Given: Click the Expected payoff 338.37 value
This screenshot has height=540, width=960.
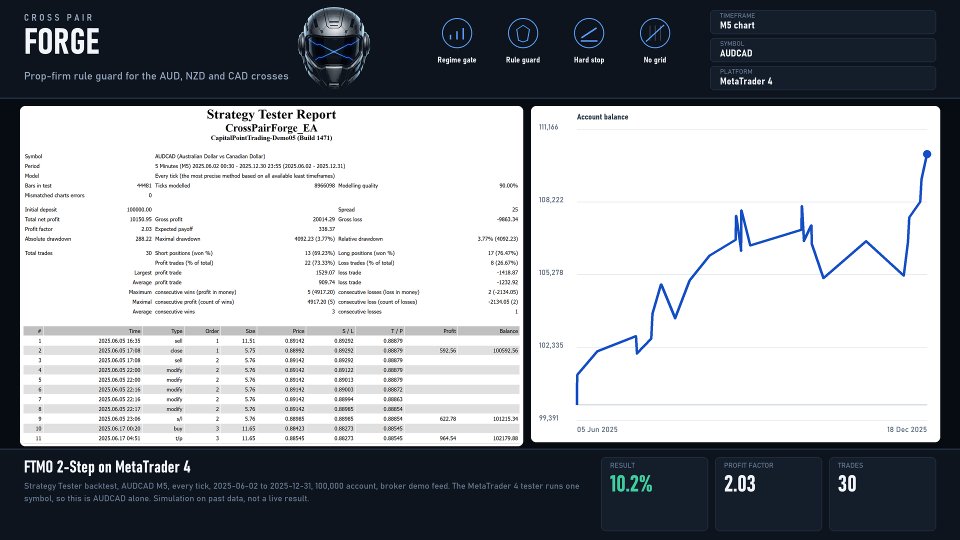Looking at the screenshot, I should pos(327,229).
